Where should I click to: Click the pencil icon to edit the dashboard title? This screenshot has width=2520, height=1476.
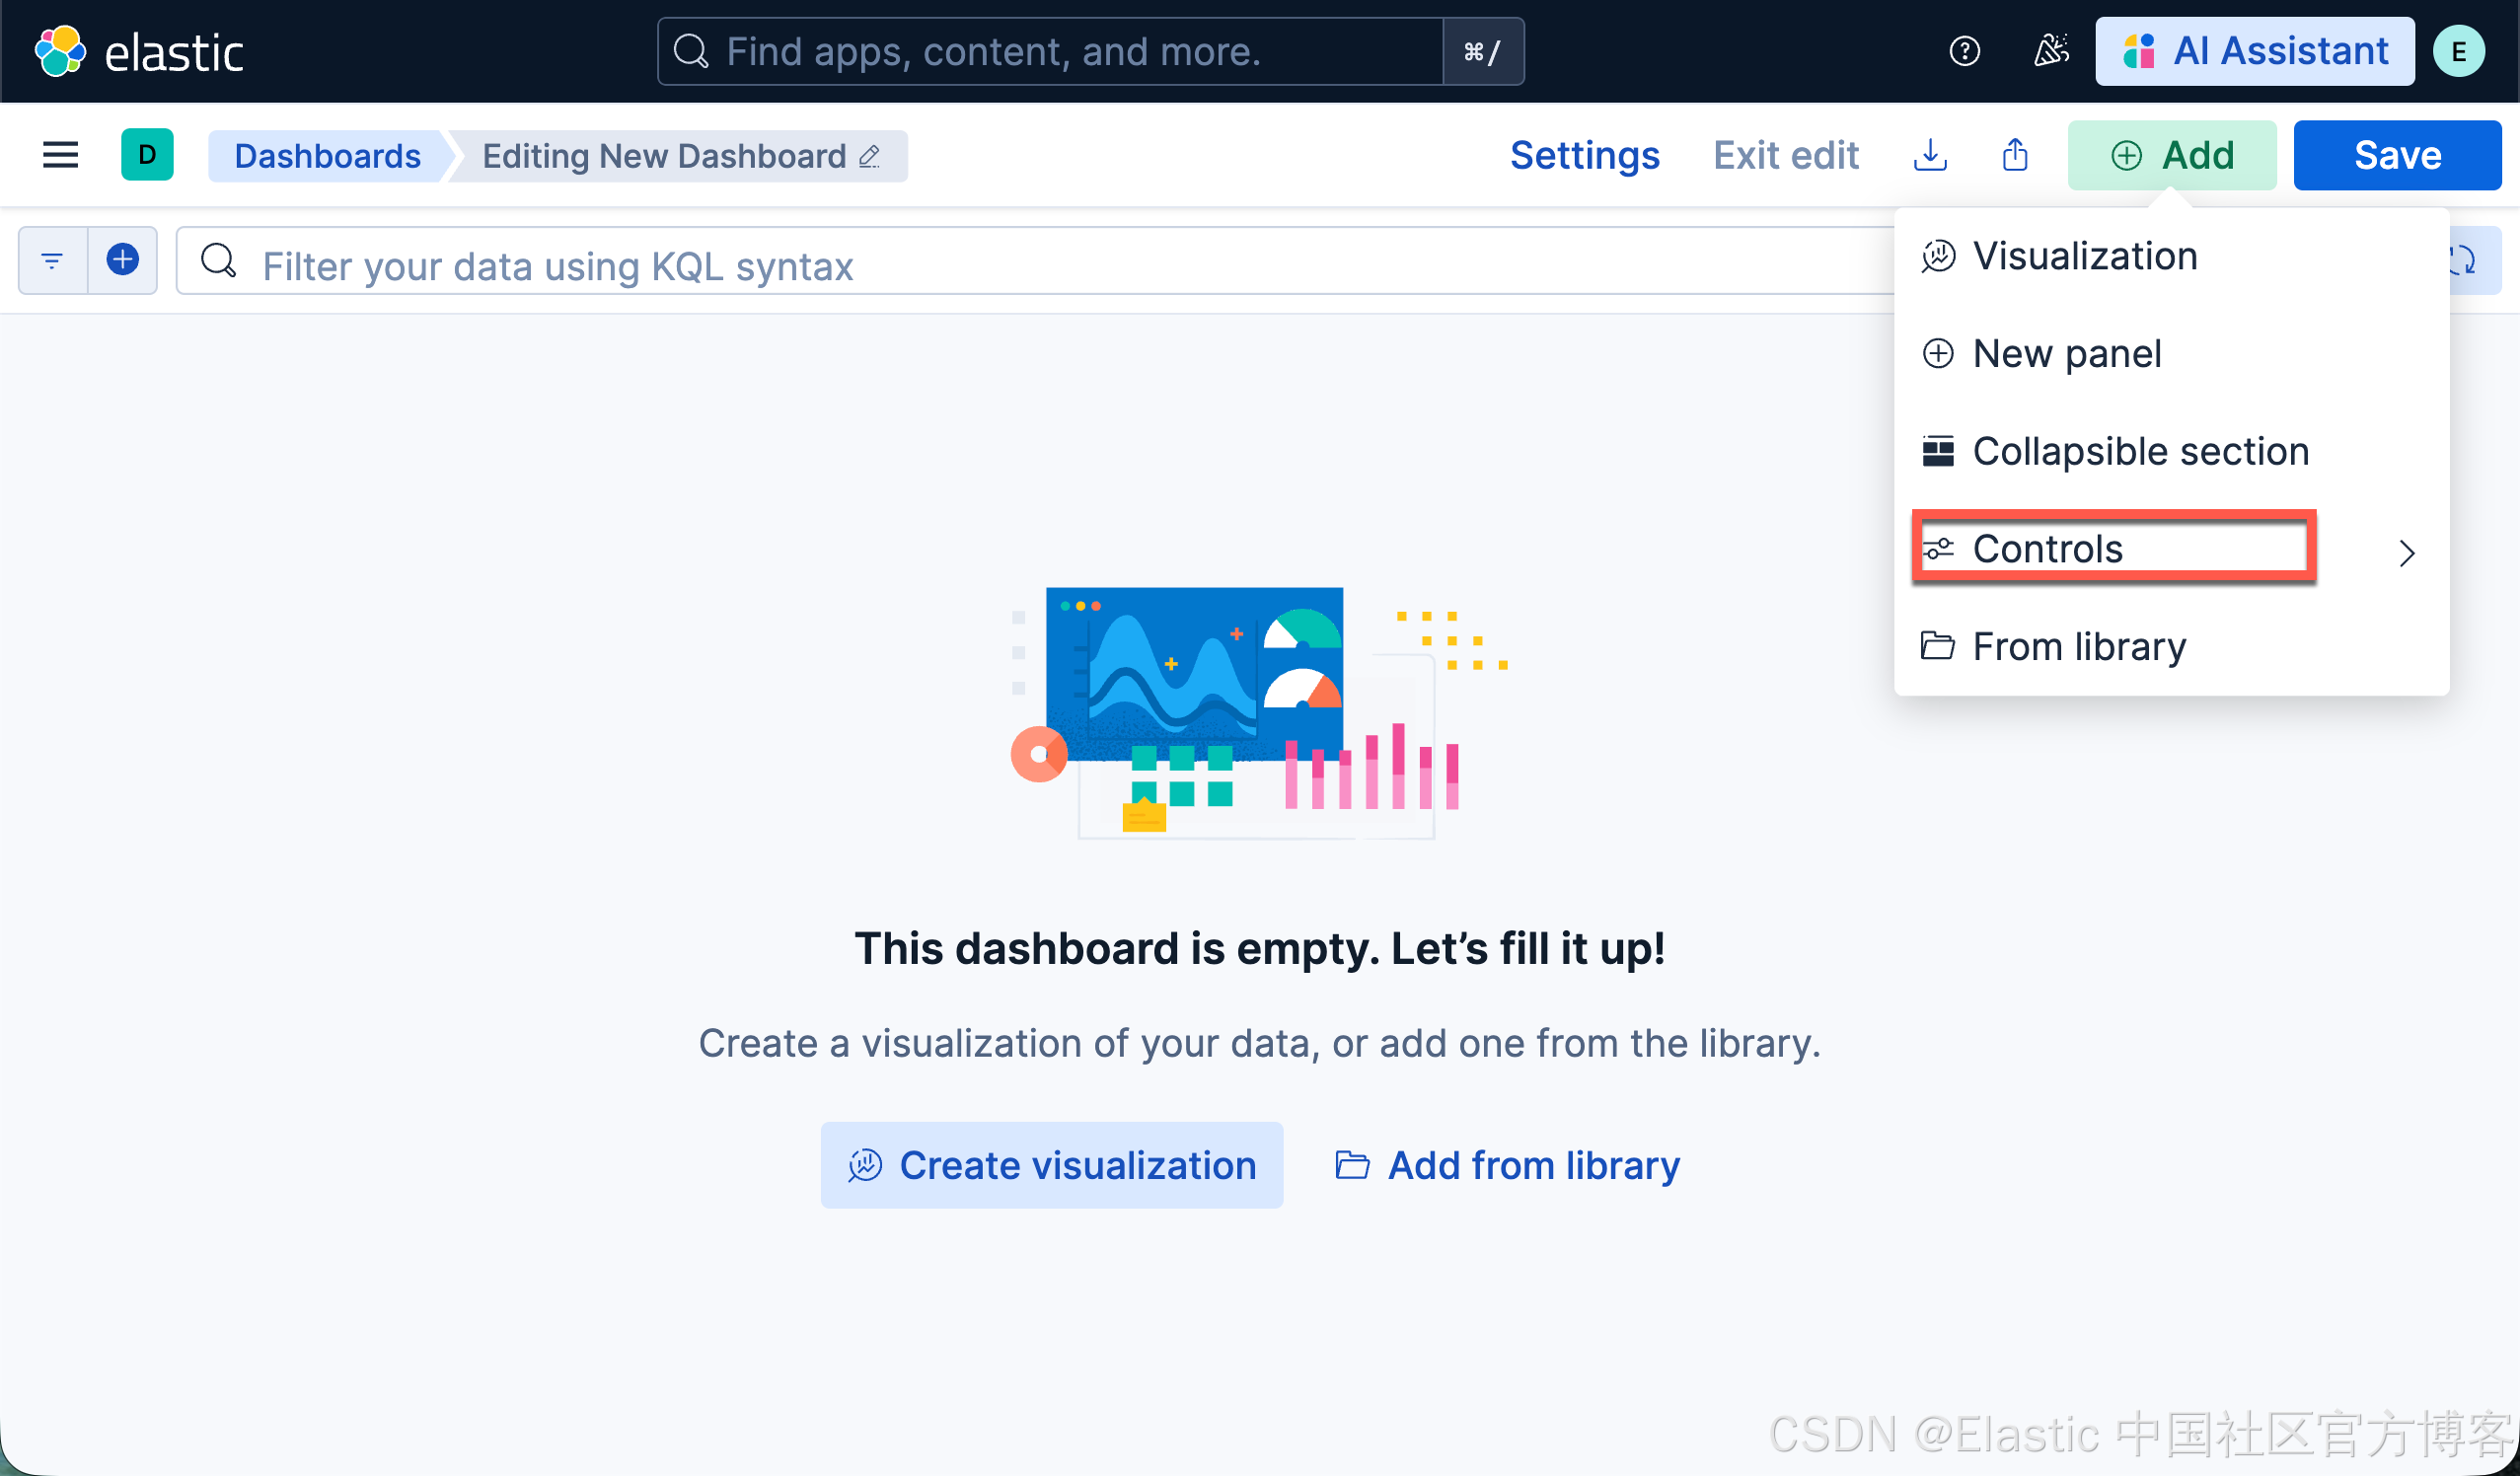(x=870, y=157)
